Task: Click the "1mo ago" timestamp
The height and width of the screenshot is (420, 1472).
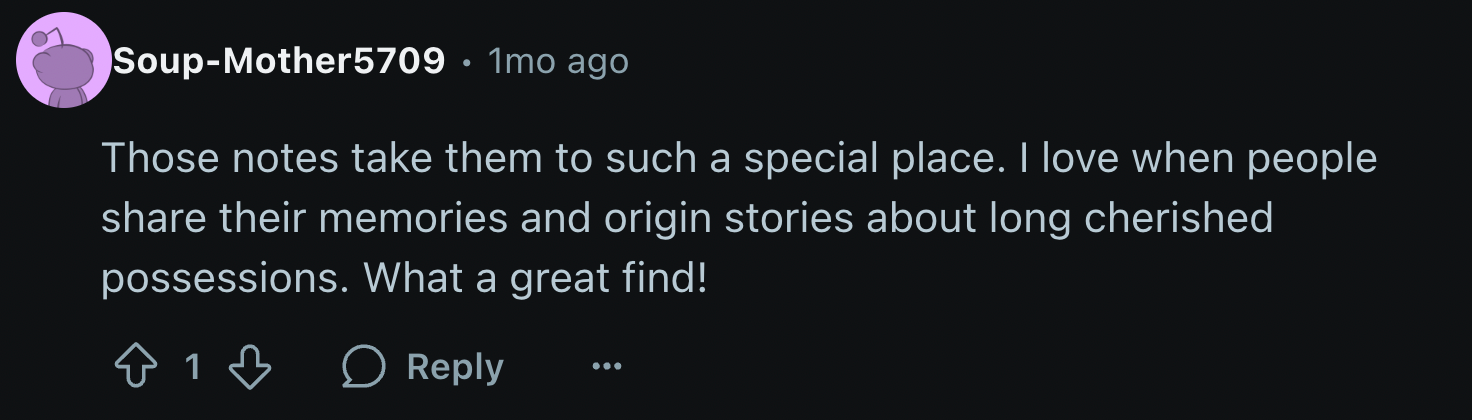Action: tap(558, 62)
